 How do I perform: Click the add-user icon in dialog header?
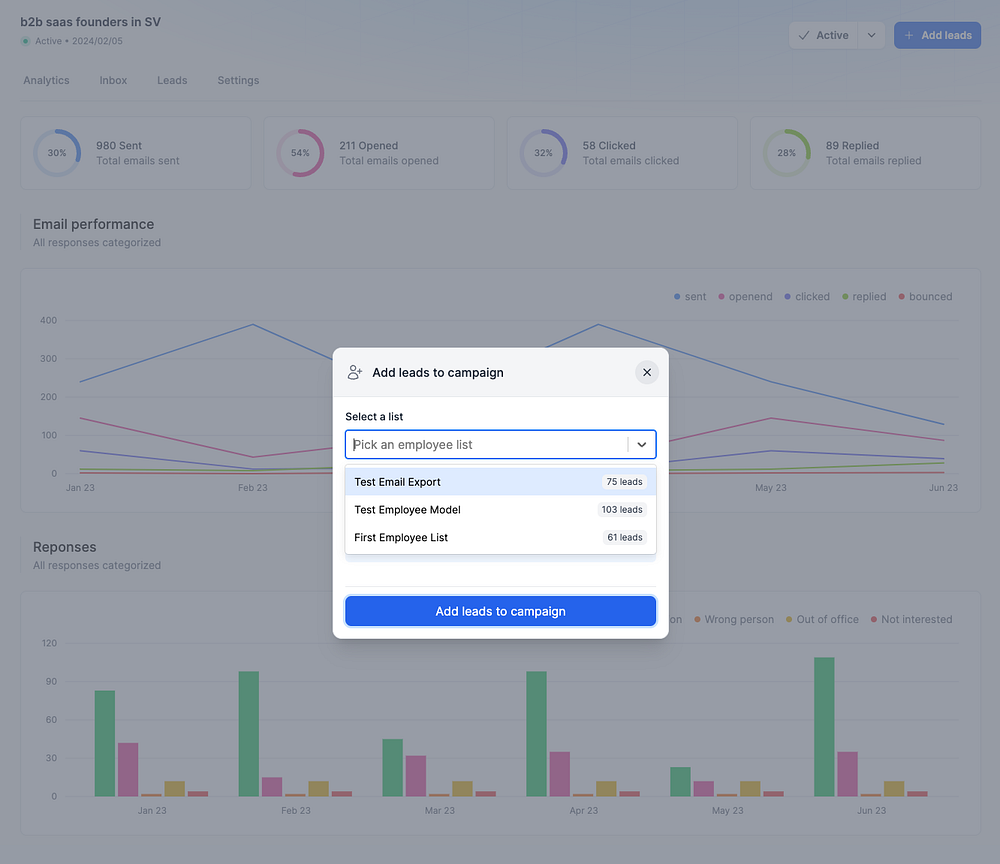pyautogui.click(x=355, y=372)
